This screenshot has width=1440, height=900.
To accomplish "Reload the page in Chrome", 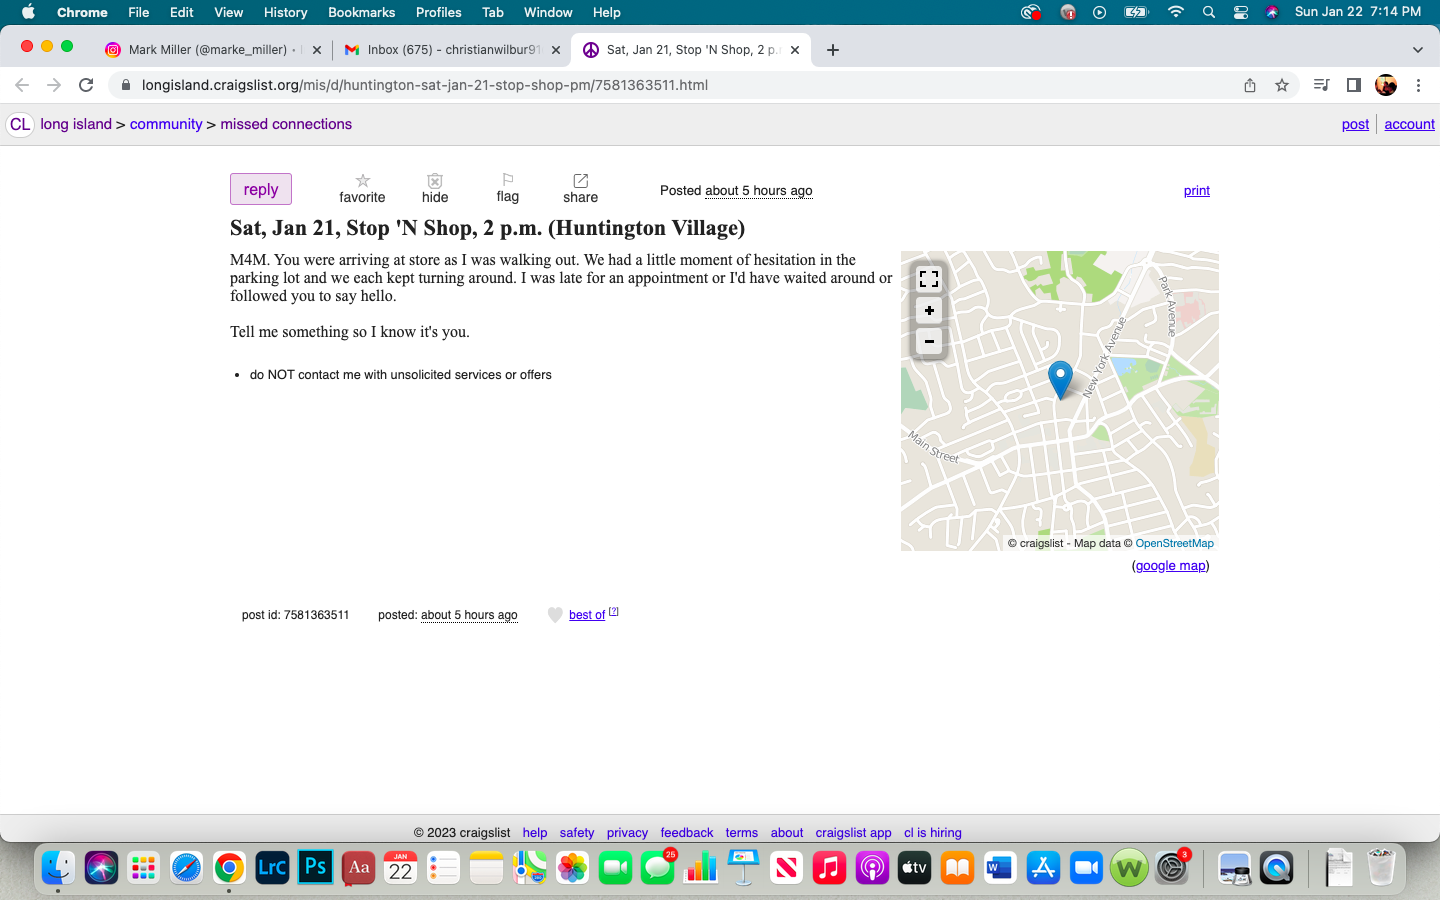I will pos(86,85).
